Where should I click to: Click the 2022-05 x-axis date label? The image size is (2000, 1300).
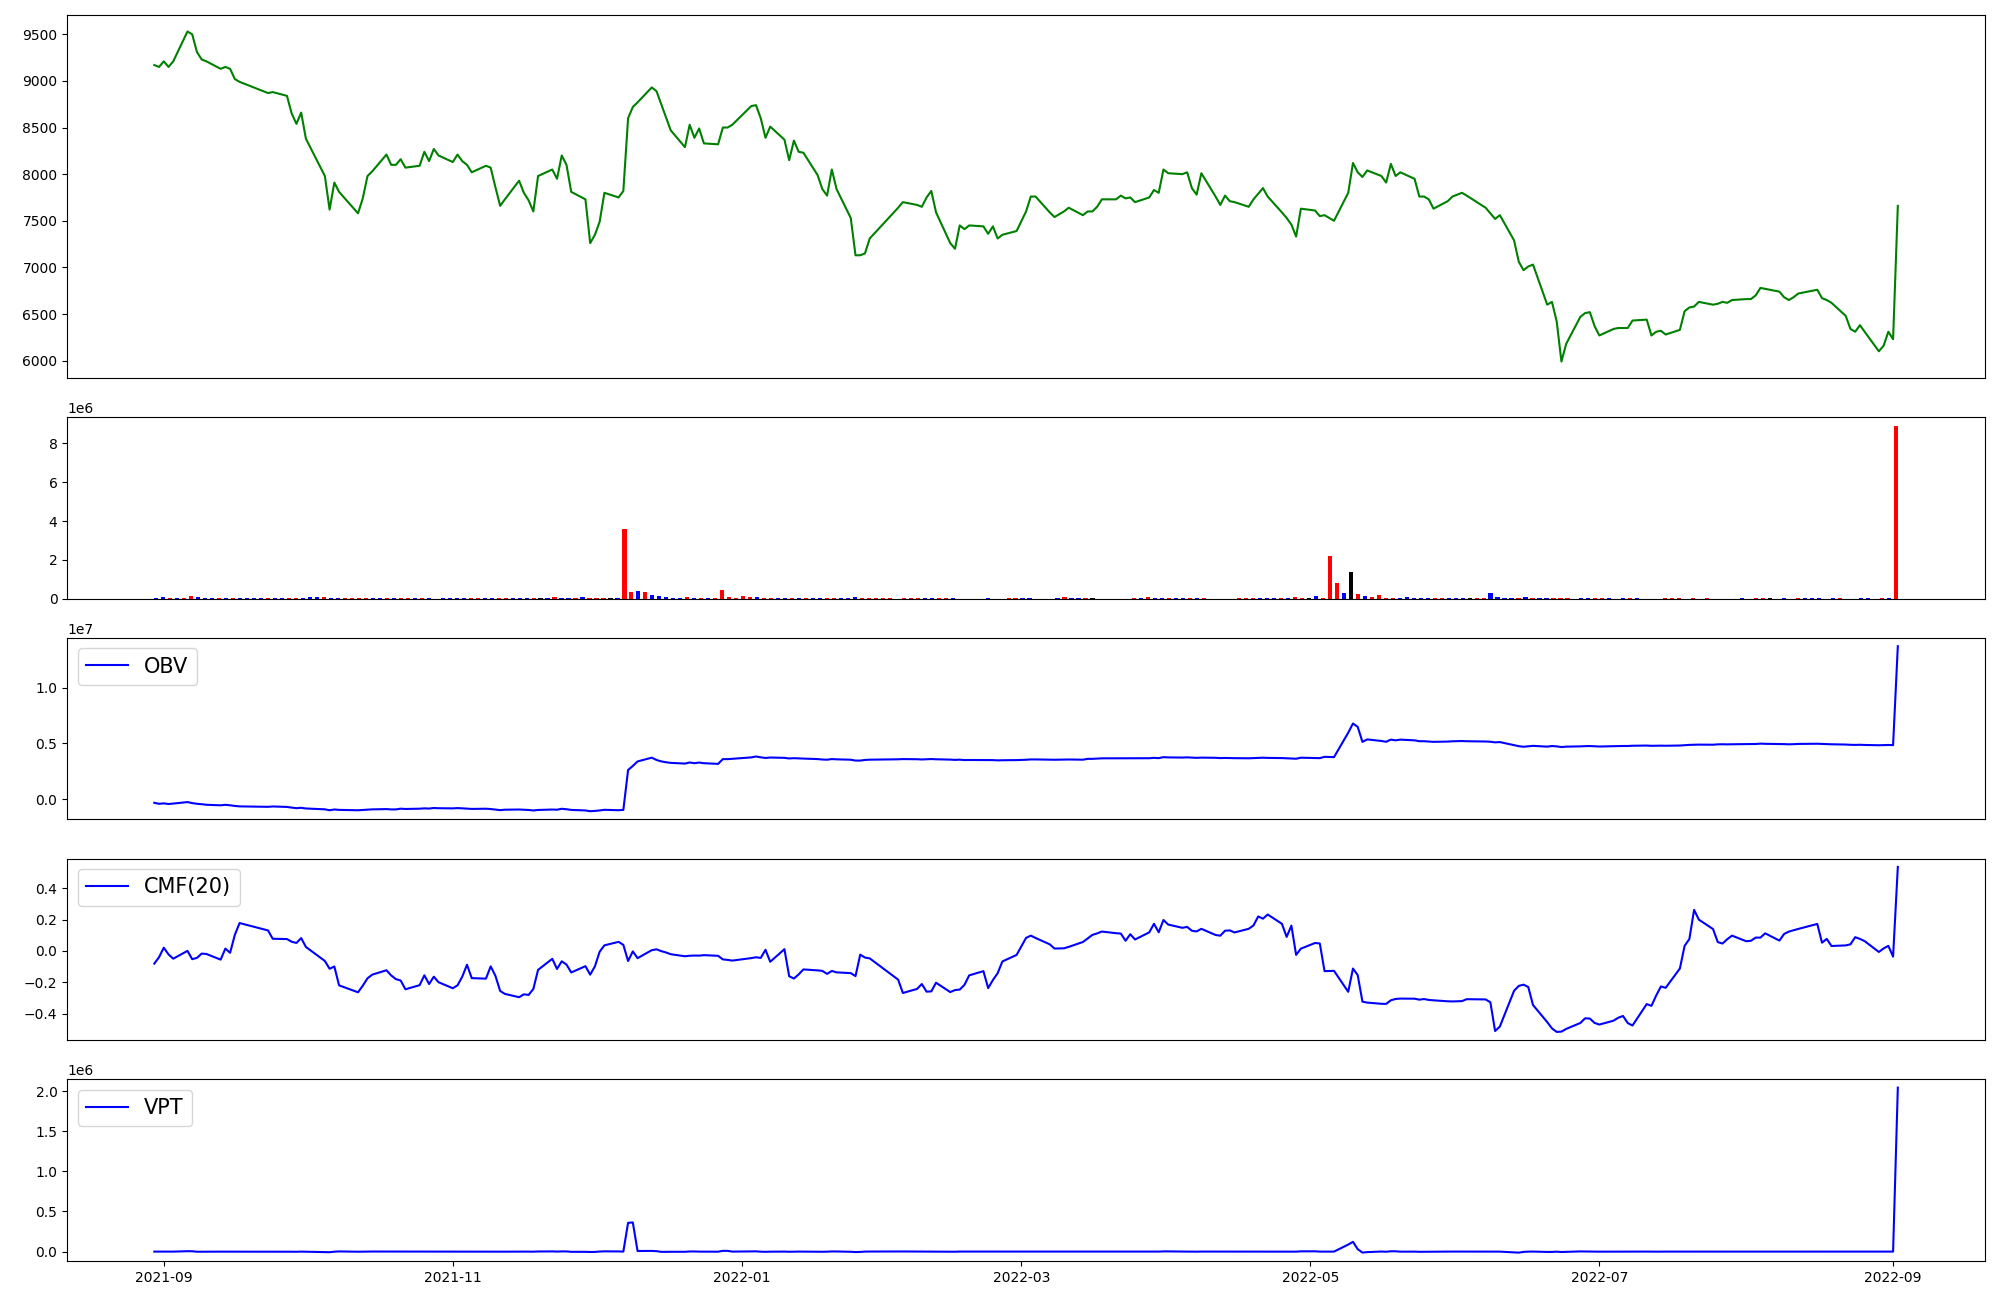click(1311, 1277)
